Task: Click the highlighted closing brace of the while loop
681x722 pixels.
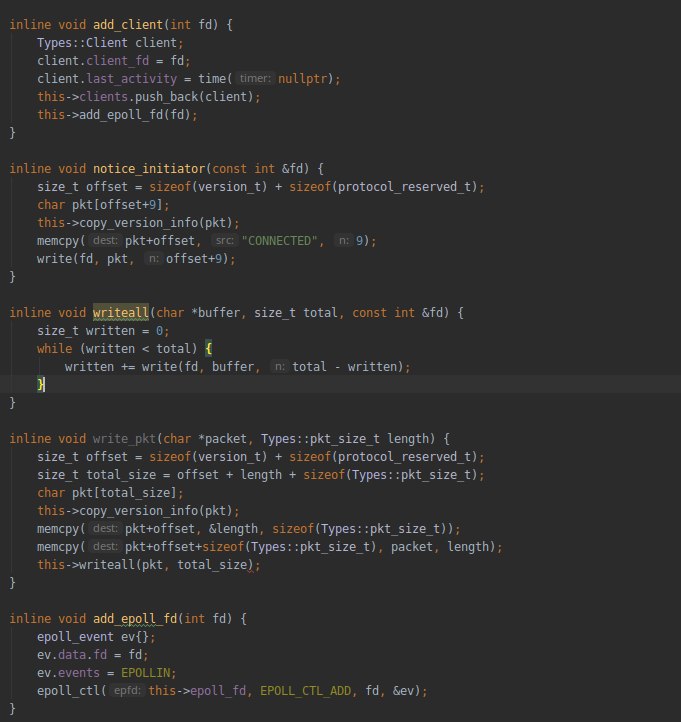Action: [41, 384]
